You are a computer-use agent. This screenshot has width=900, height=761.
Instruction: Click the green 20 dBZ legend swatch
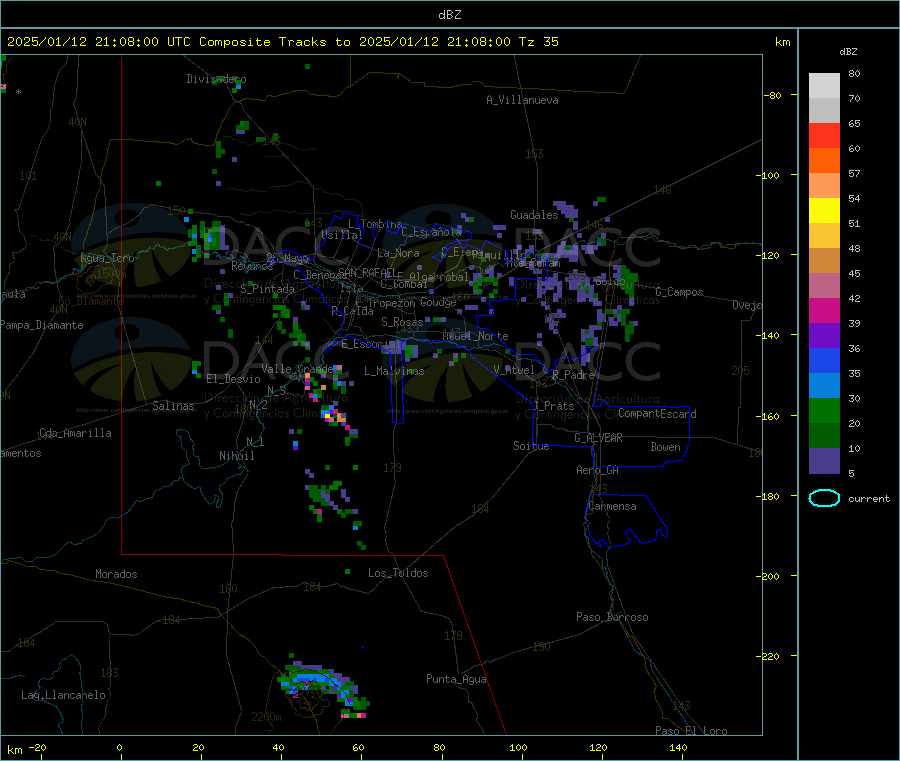[x=824, y=410]
